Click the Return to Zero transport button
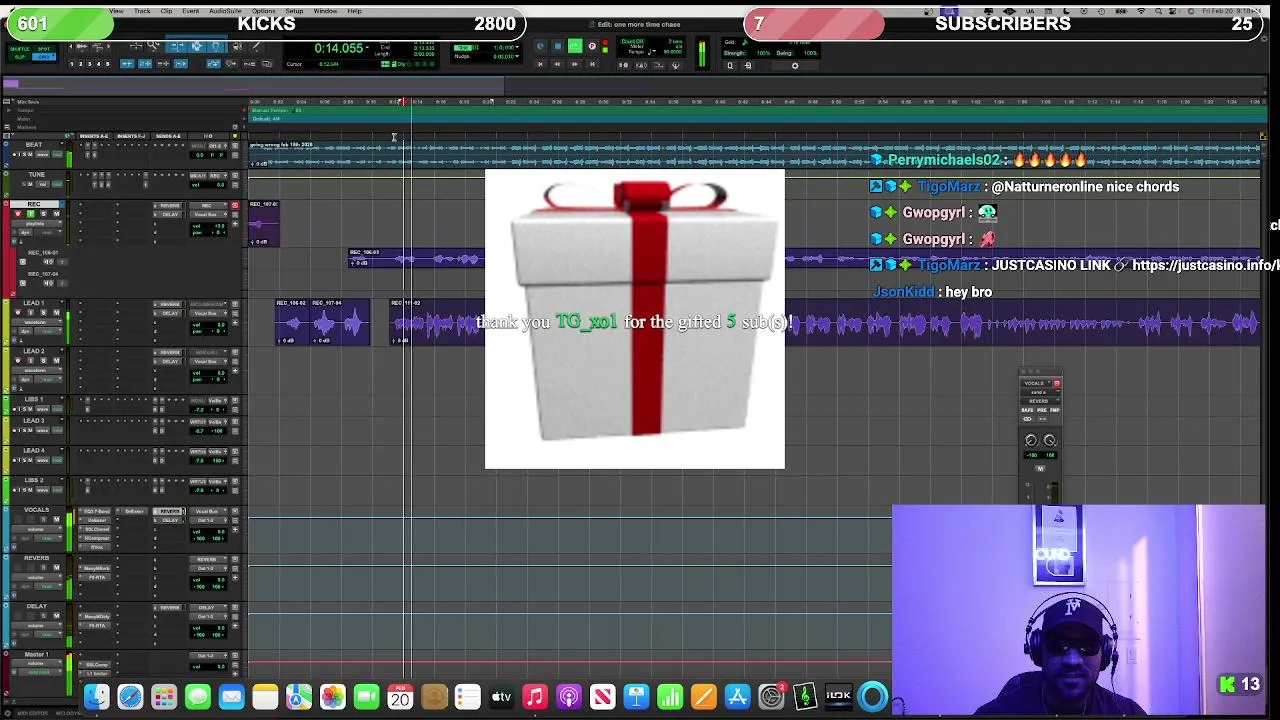This screenshot has width=1280, height=720. click(540, 64)
